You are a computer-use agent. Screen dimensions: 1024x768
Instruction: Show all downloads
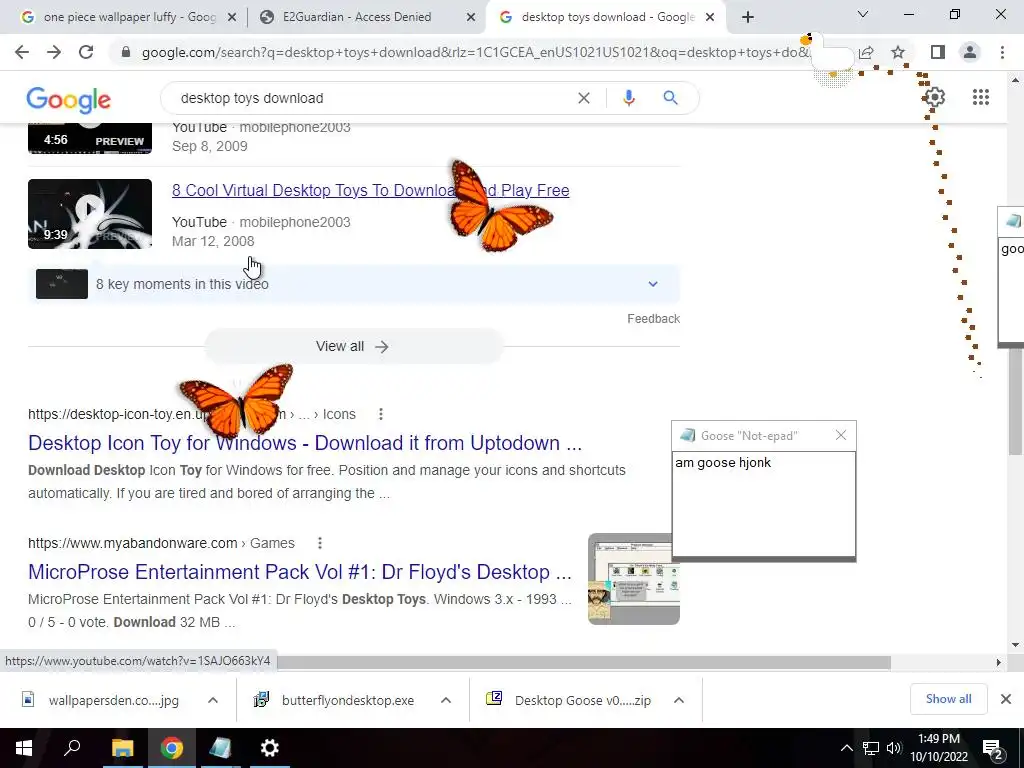point(948,699)
